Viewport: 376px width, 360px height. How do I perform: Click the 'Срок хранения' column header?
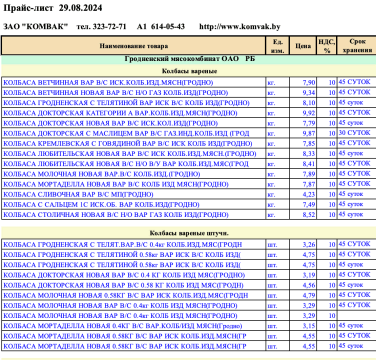coord(357,46)
